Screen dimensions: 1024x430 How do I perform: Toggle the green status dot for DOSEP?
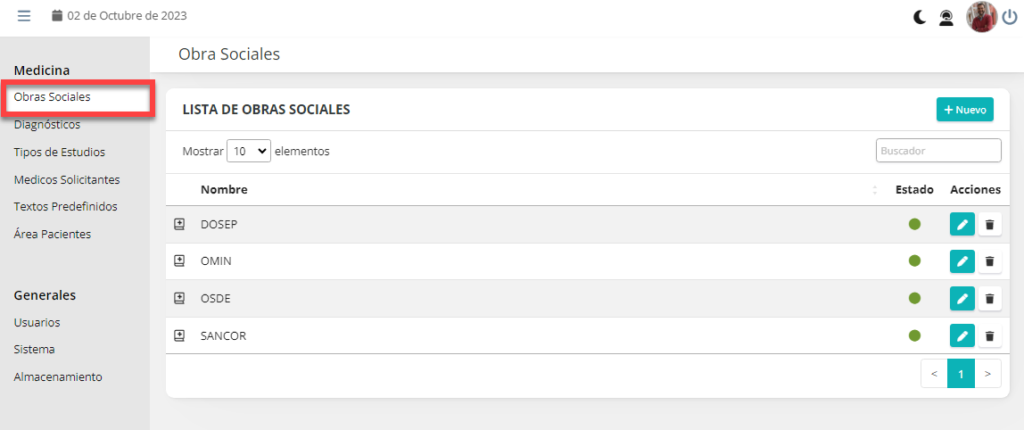coord(914,224)
